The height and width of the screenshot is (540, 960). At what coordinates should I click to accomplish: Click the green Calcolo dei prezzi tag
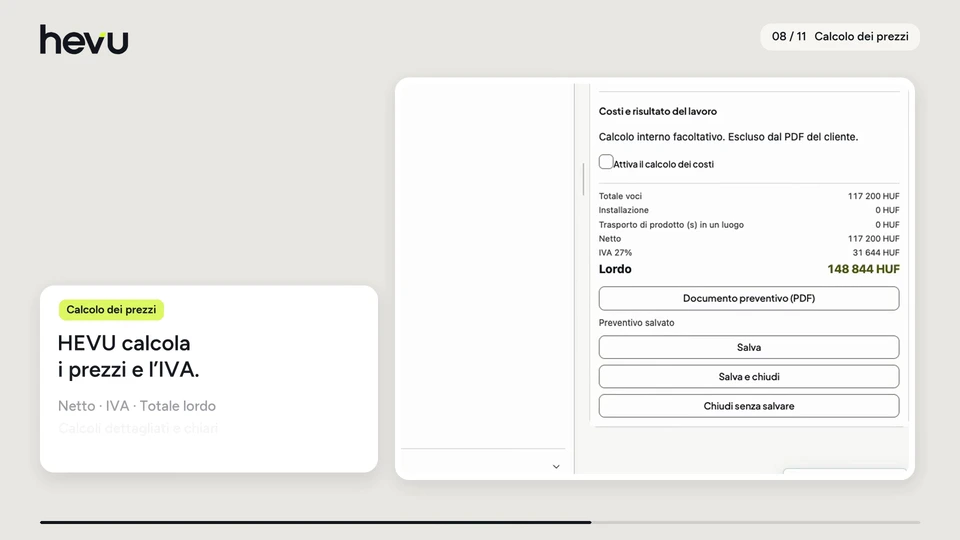click(111, 310)
